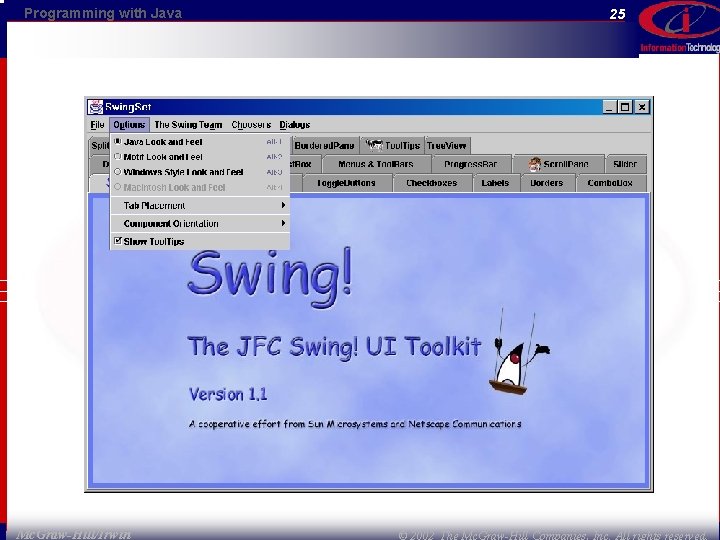
Task: Open the Choosers menu
Action: point(251,125)
